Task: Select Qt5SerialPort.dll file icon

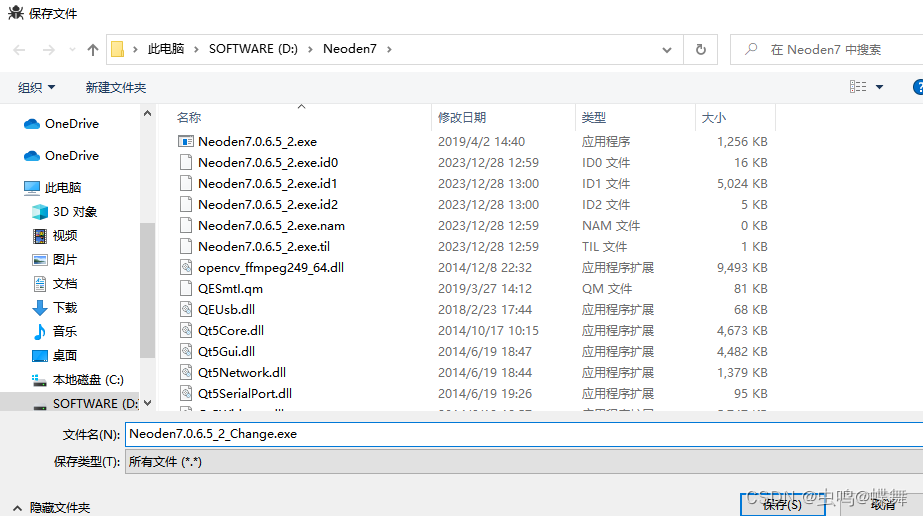Action: tap(186, 394)
